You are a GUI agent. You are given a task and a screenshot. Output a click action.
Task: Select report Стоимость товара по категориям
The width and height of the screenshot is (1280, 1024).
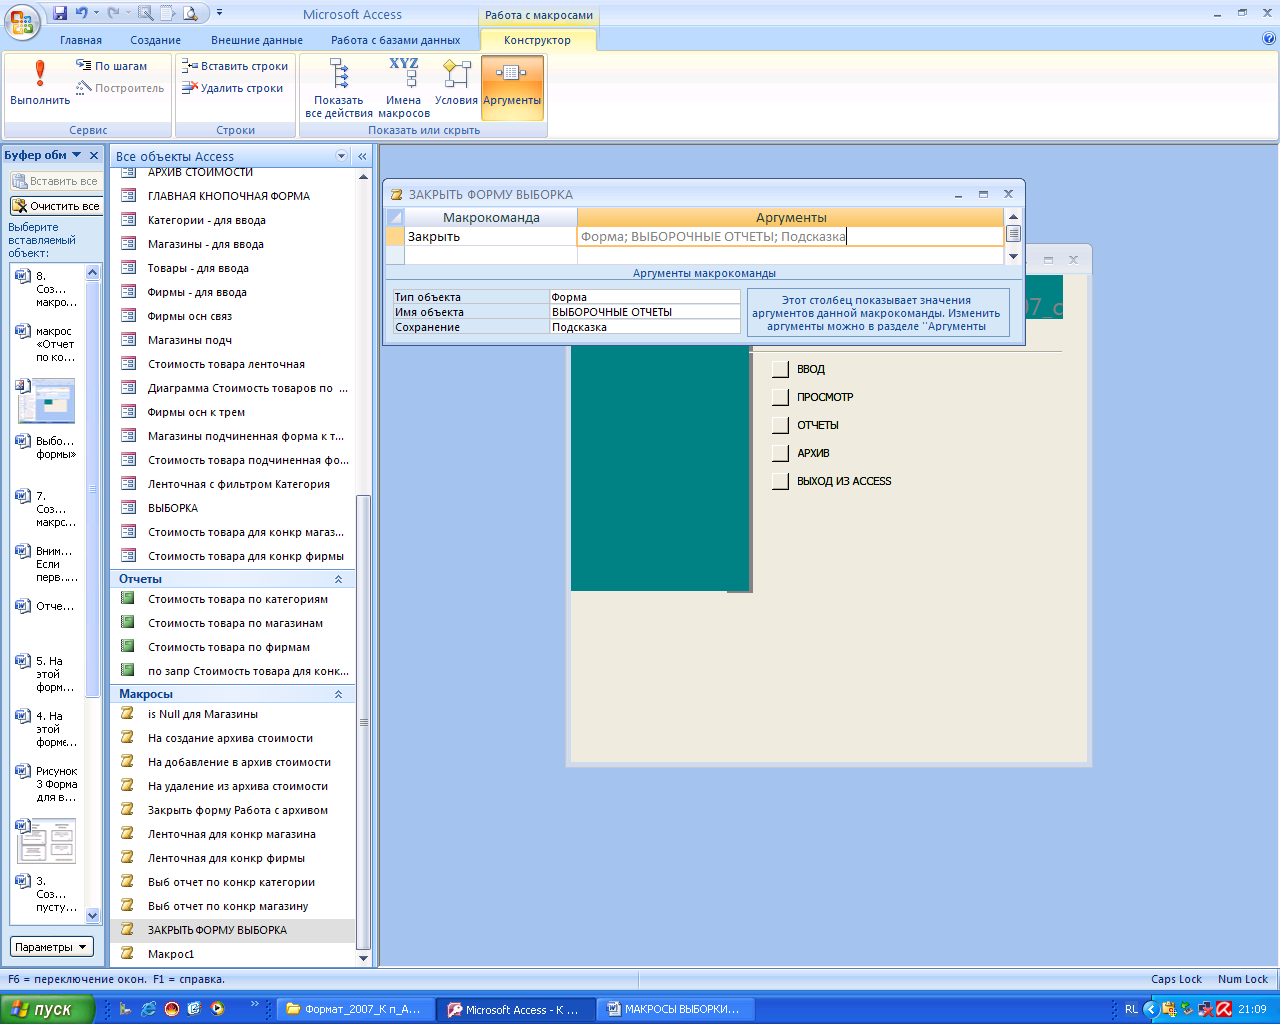(232, 599)
